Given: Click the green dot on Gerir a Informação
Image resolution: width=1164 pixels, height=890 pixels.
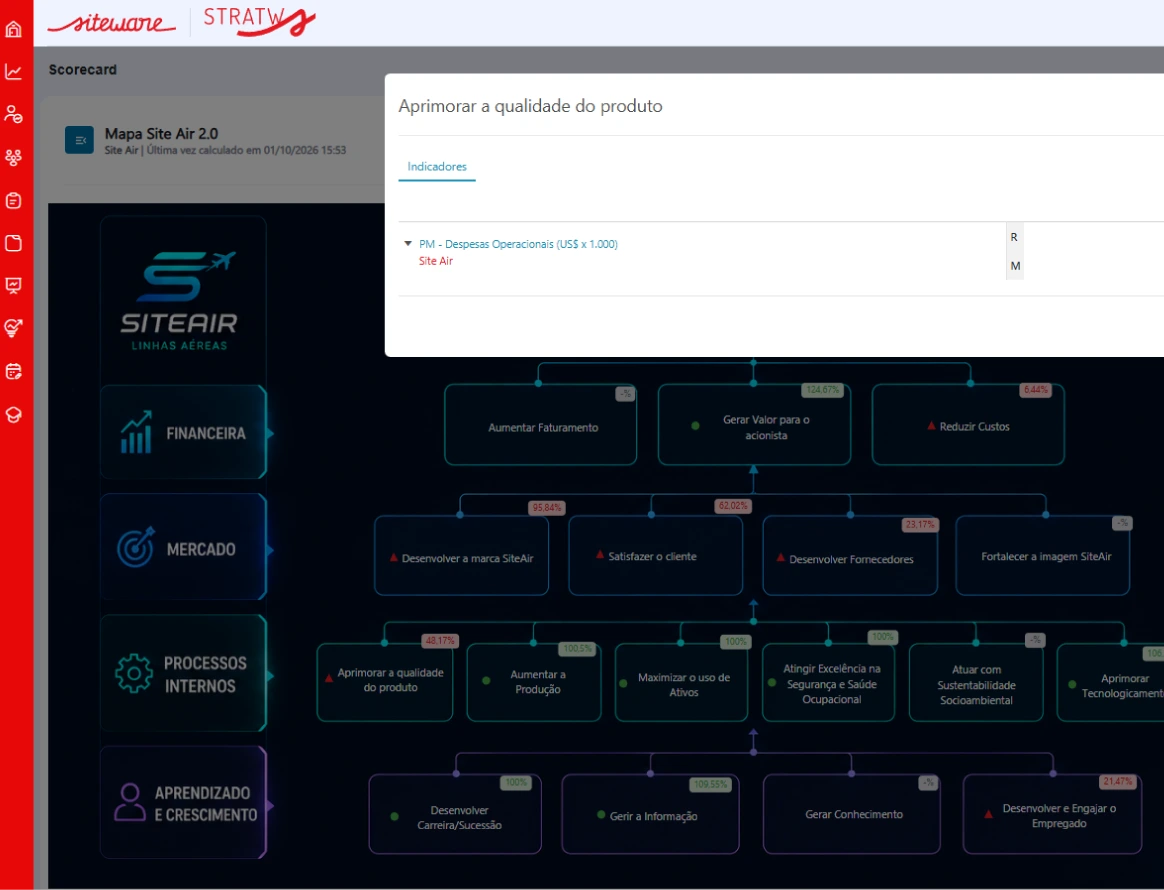Looking at the screenshot, I should (601, 814).
